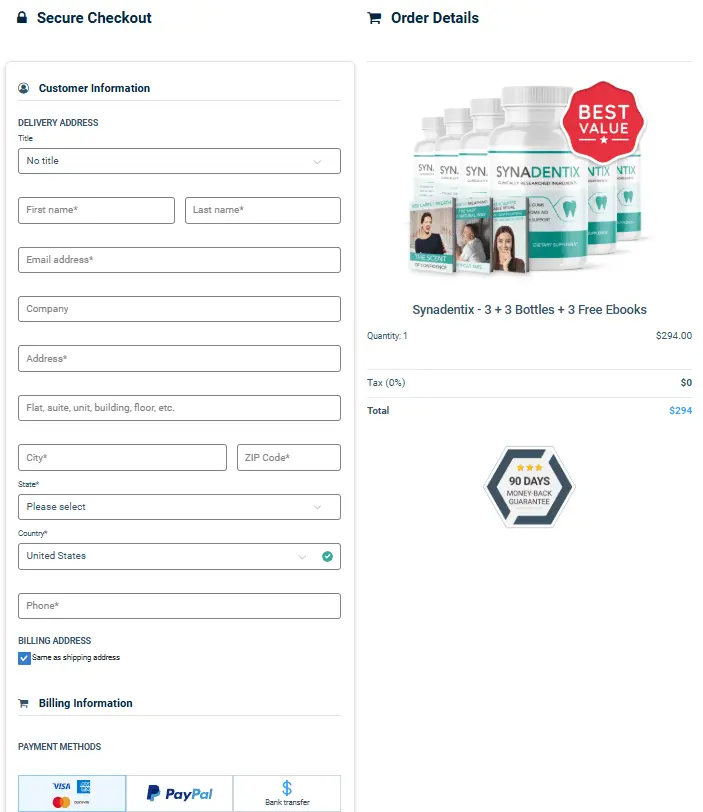The image size is (703, 812).
Task: Click the Synadentix bottles product image
Action: pyautogui.click(x=528, y=179)
